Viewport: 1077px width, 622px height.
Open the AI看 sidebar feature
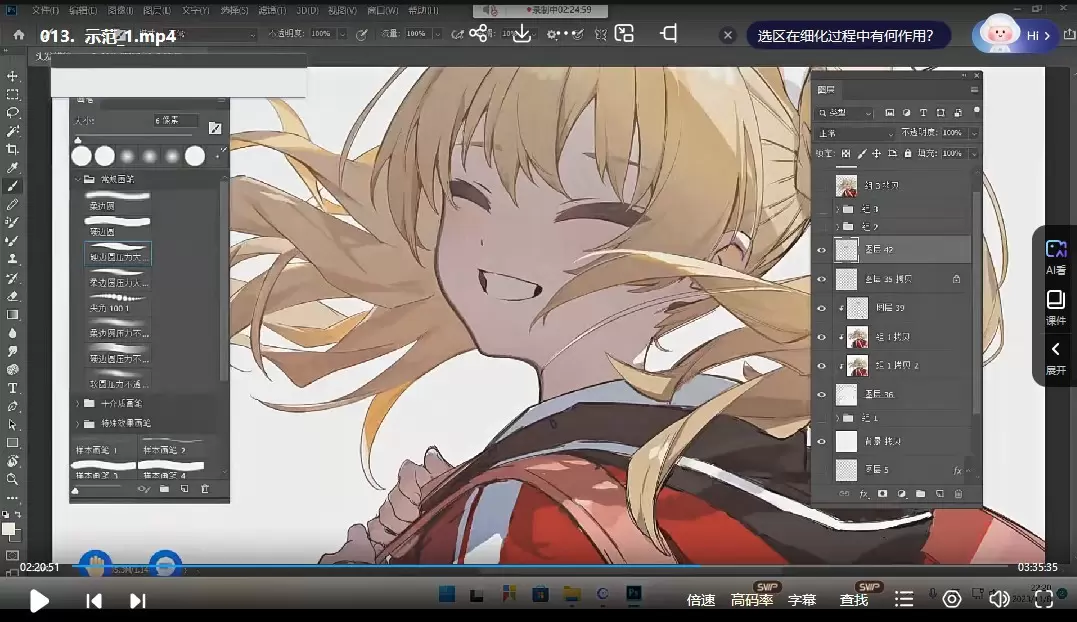tap(1056, 257)
